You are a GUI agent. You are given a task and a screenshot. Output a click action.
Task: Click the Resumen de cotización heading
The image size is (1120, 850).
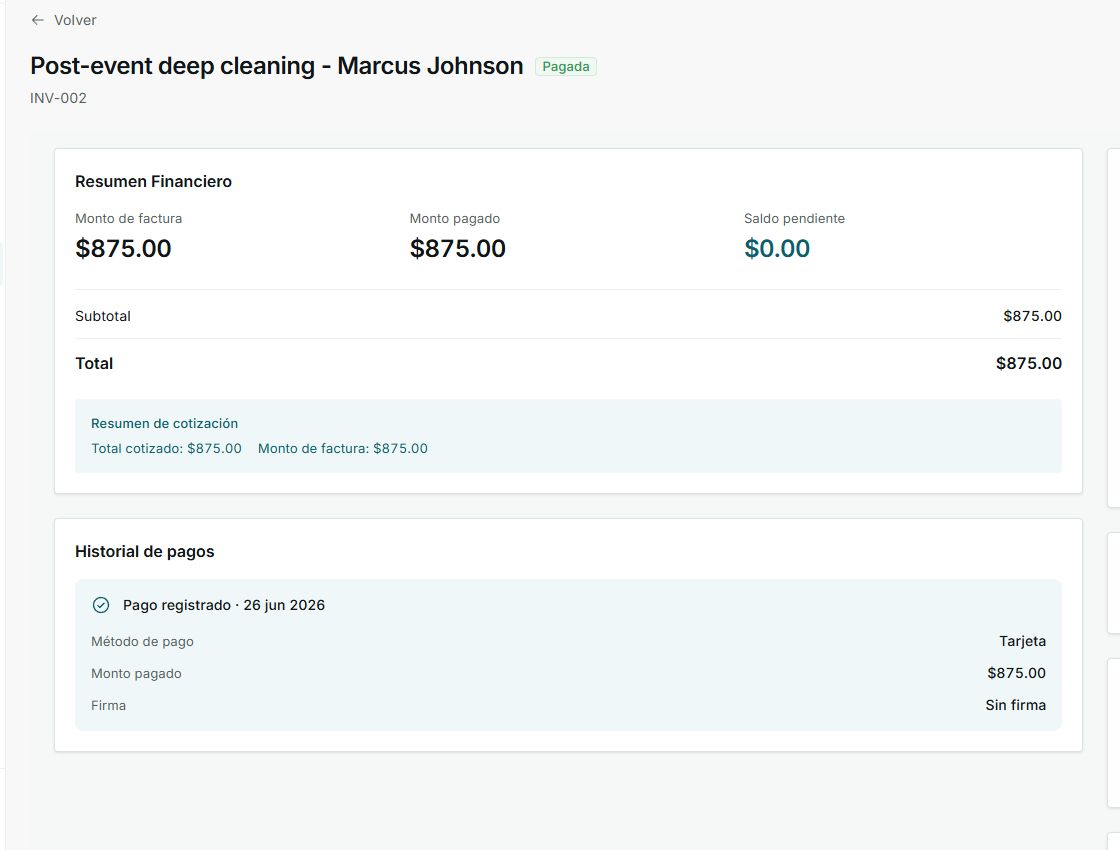tap(164, 424)
